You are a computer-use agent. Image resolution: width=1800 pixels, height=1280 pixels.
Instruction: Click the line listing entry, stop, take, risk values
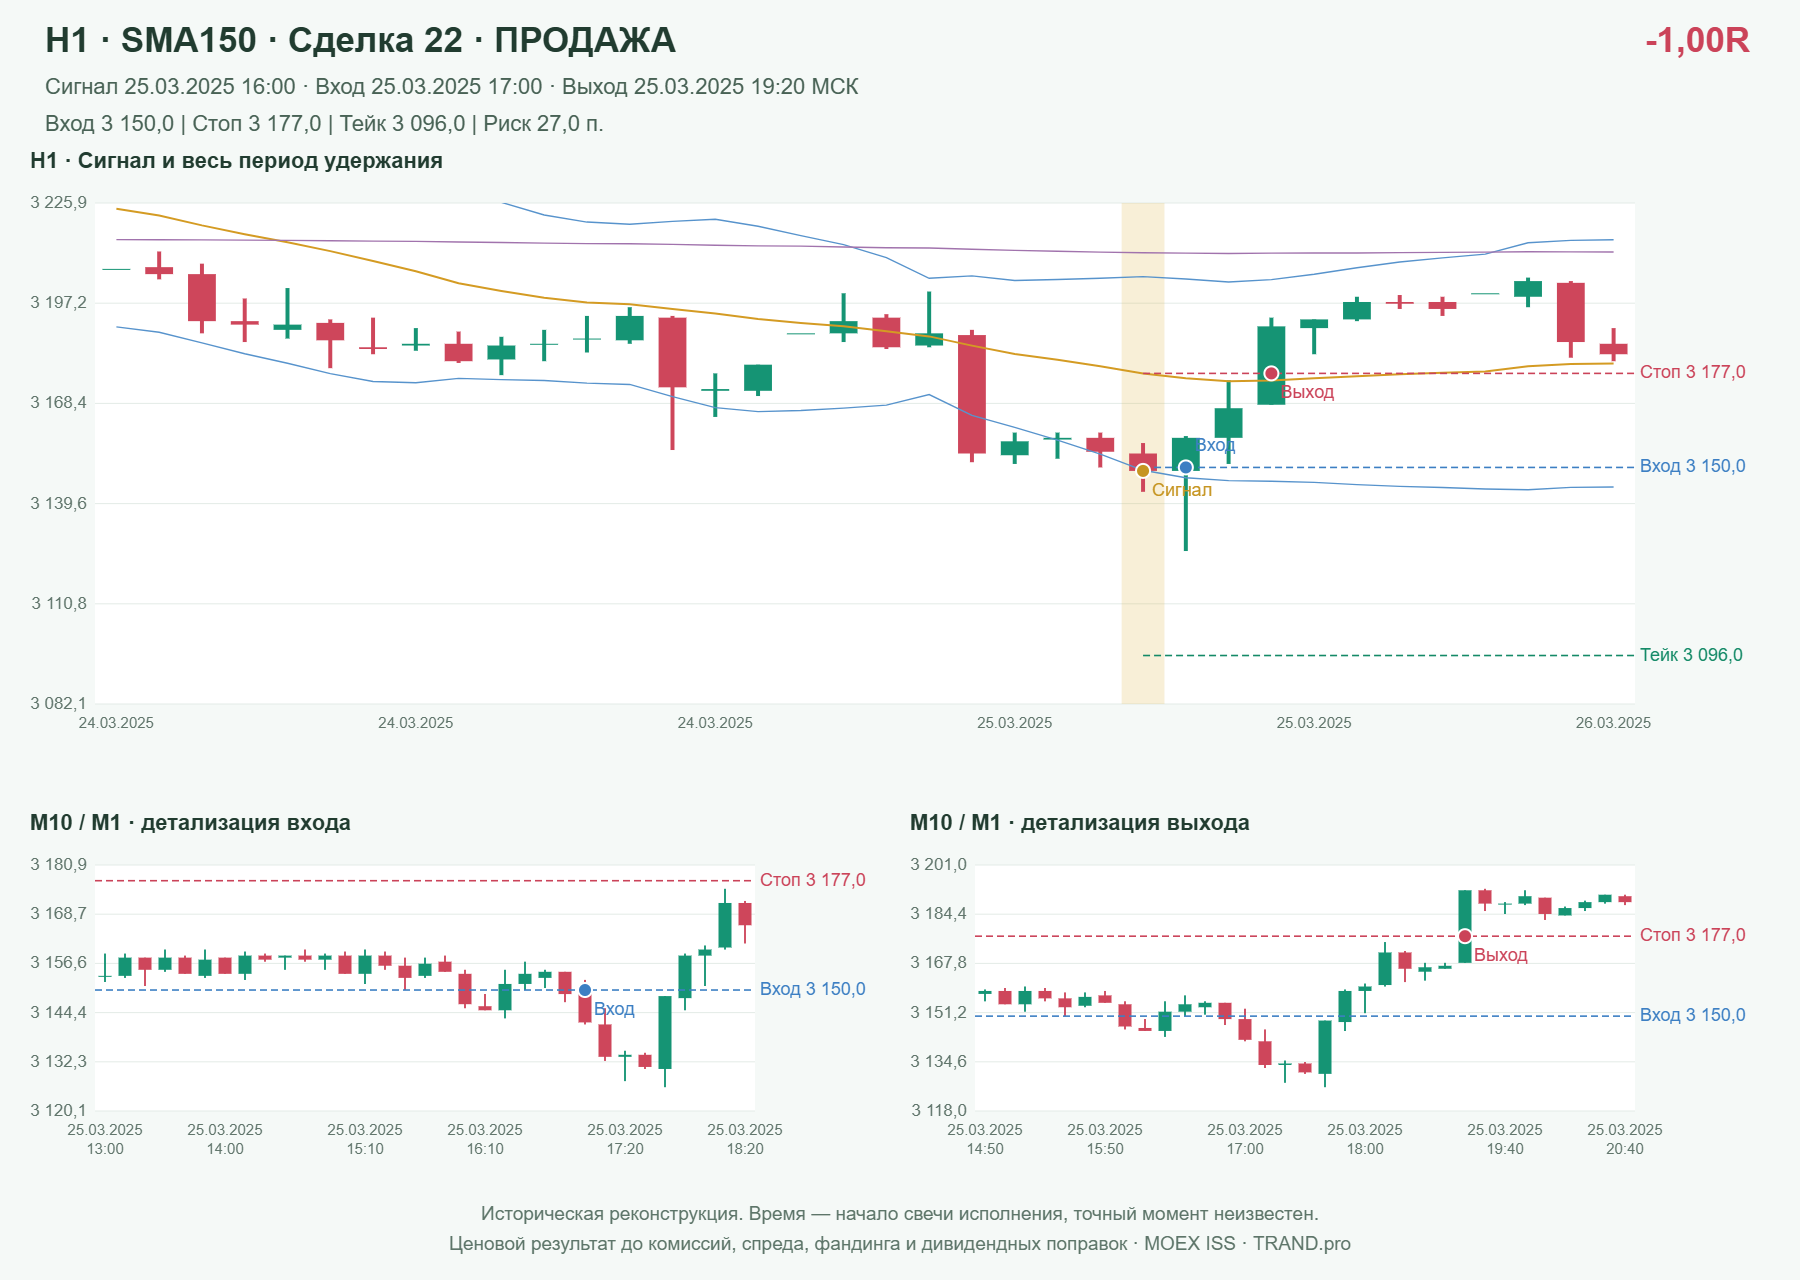tap(324, 124)
